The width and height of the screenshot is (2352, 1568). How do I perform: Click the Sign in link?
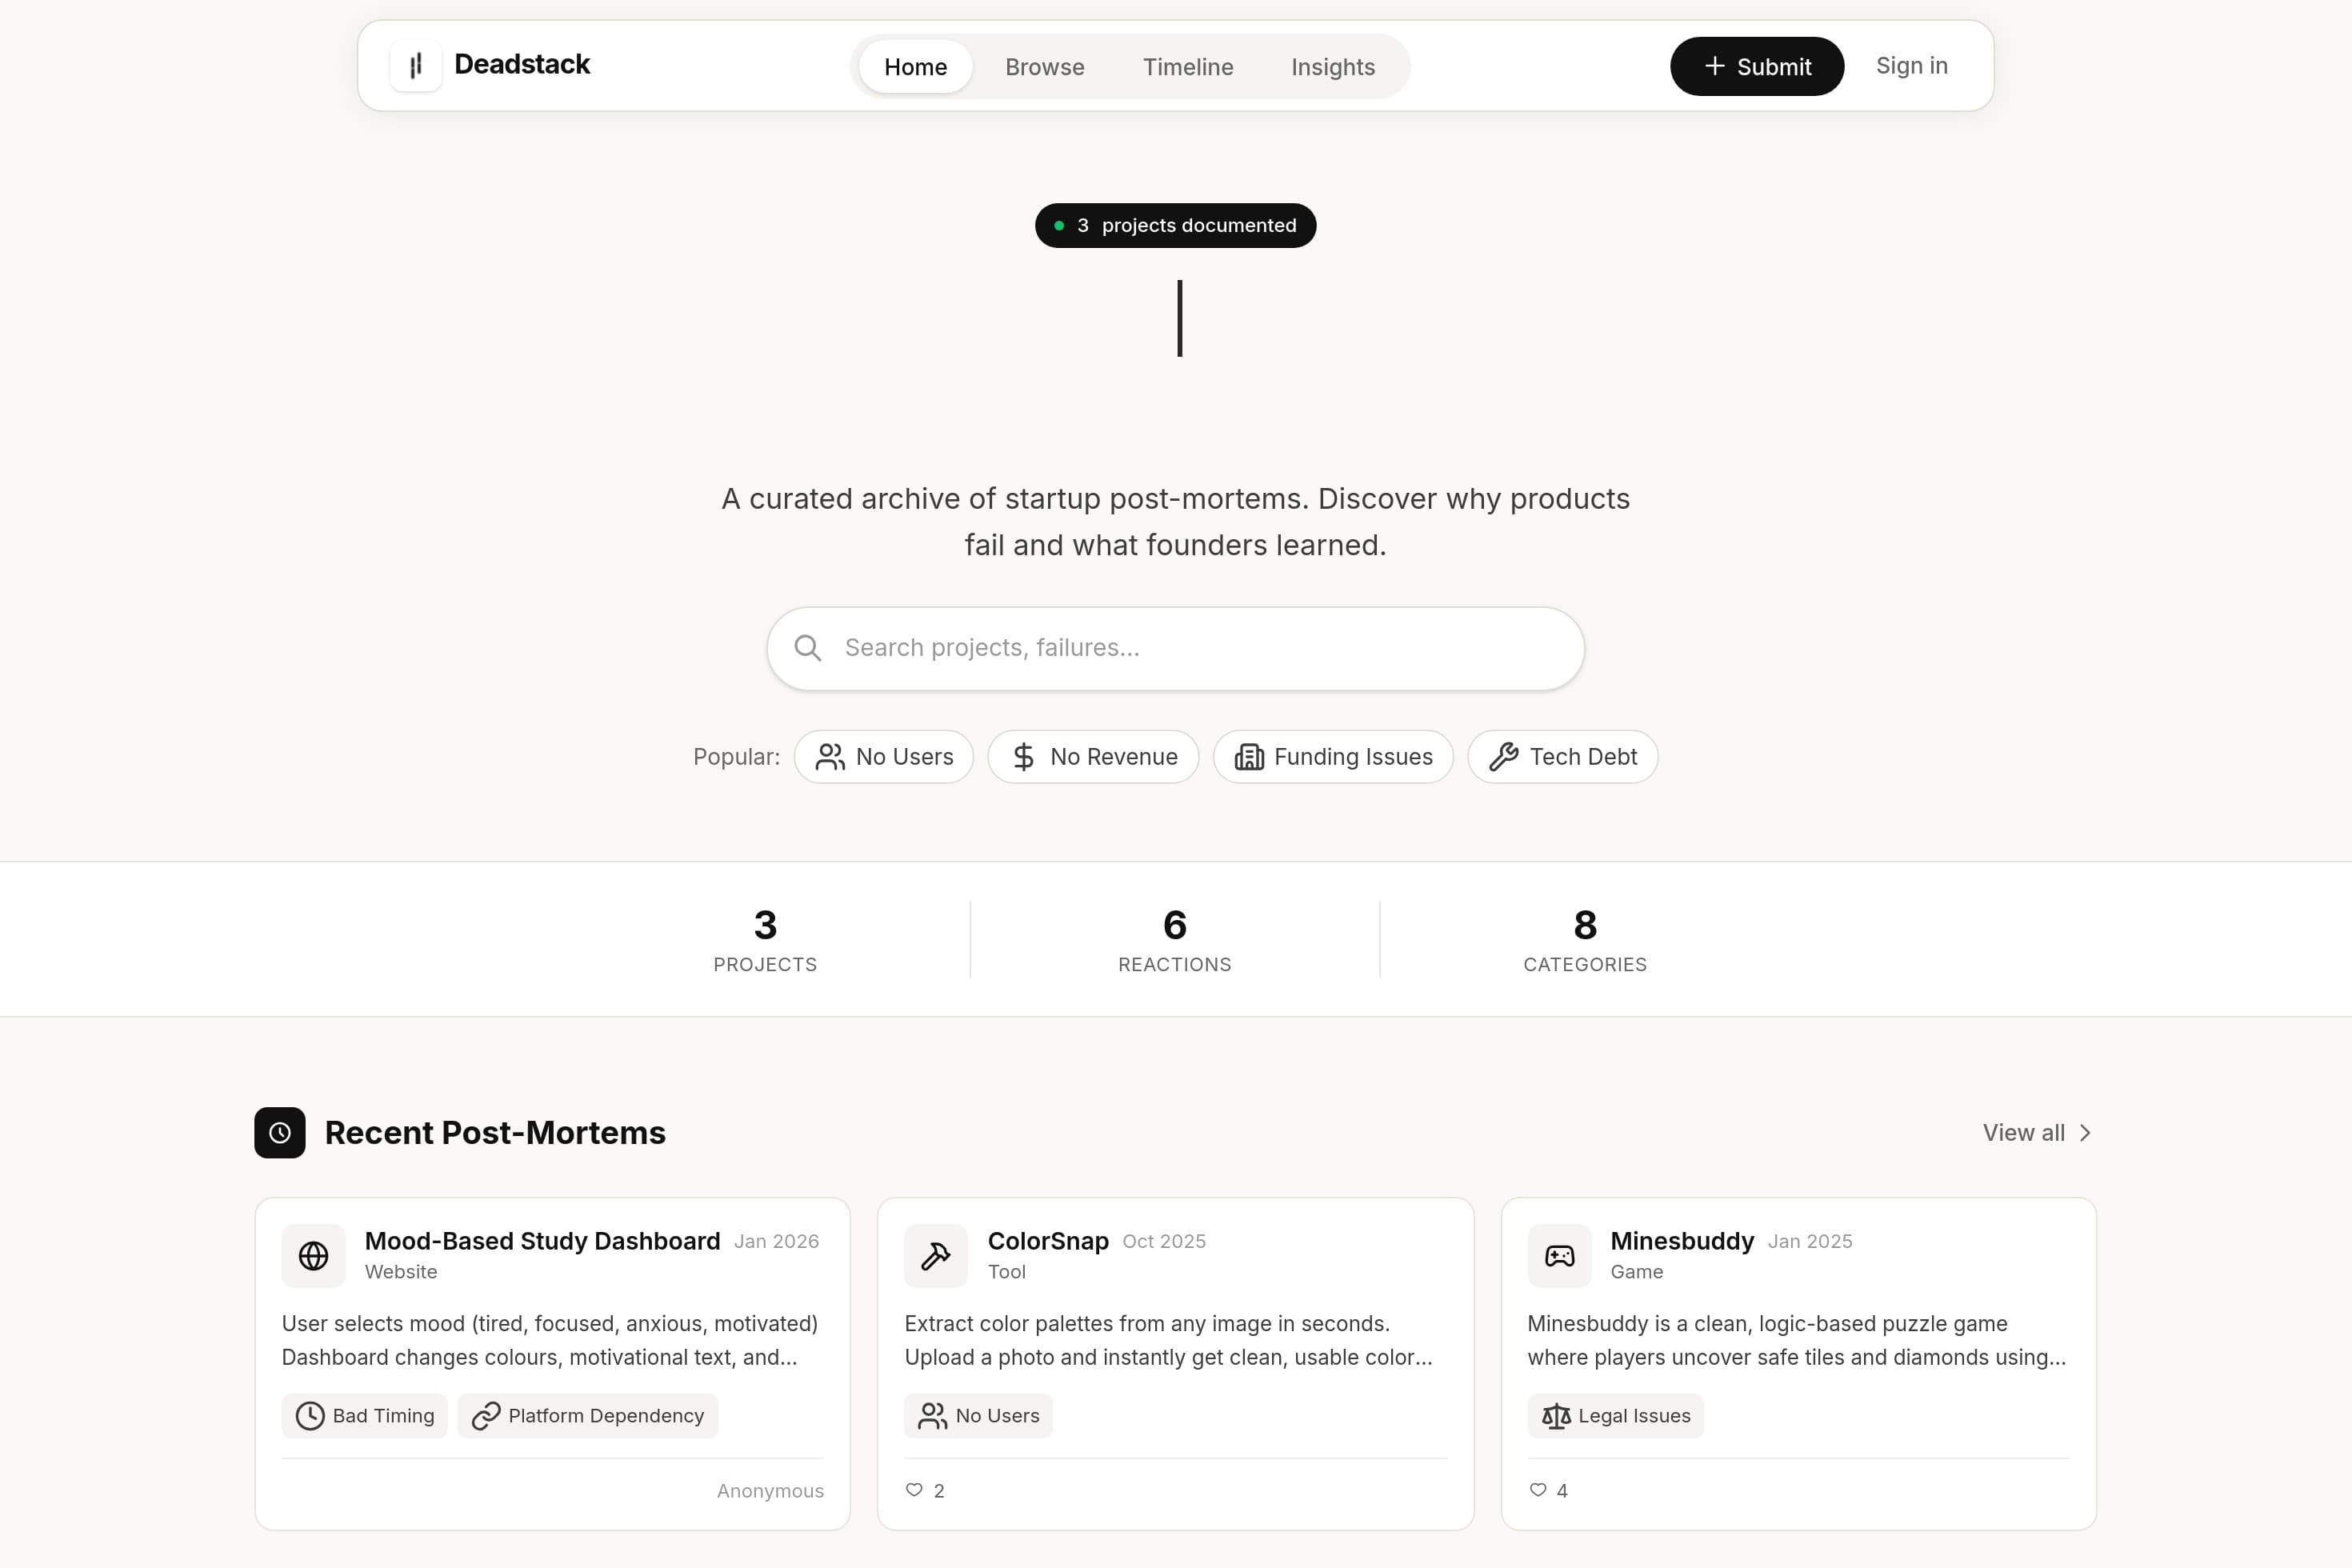(x=1911, y=66)
